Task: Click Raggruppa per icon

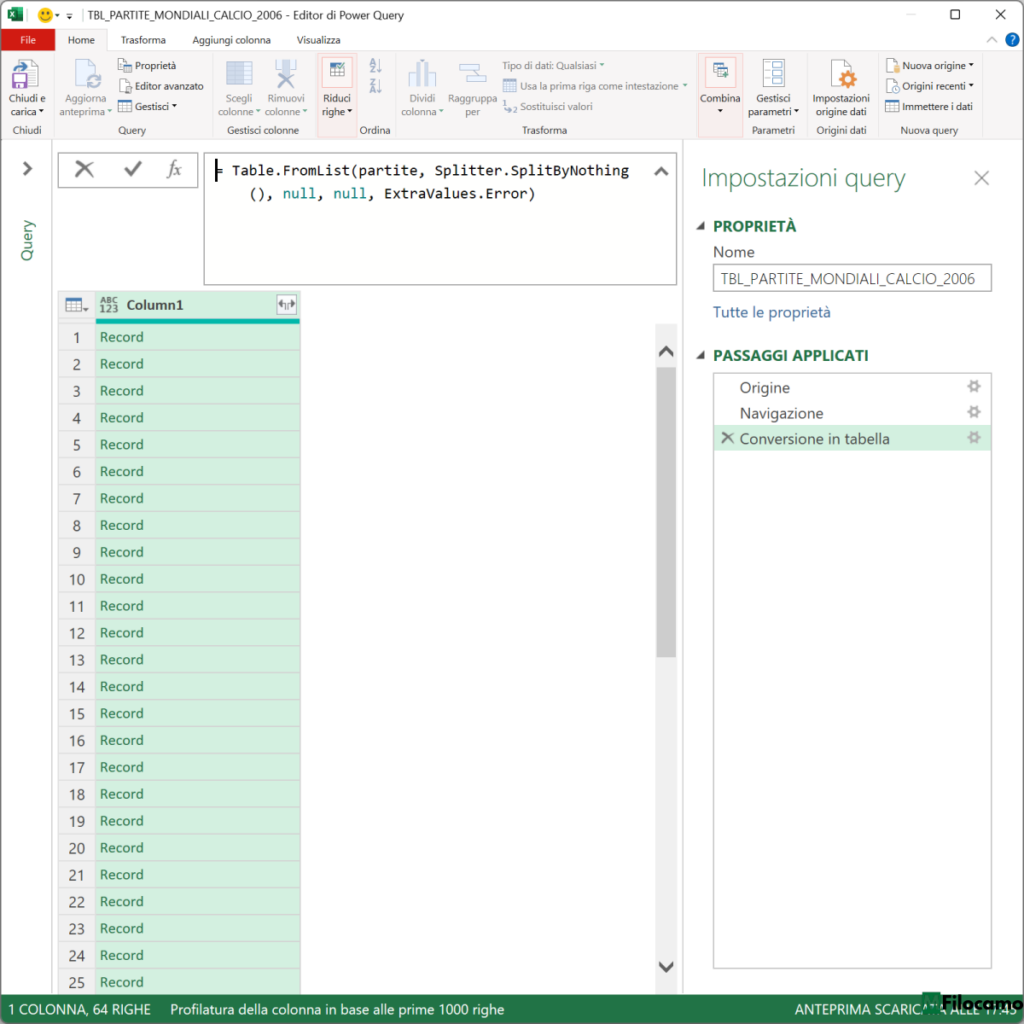Action: 472,73
